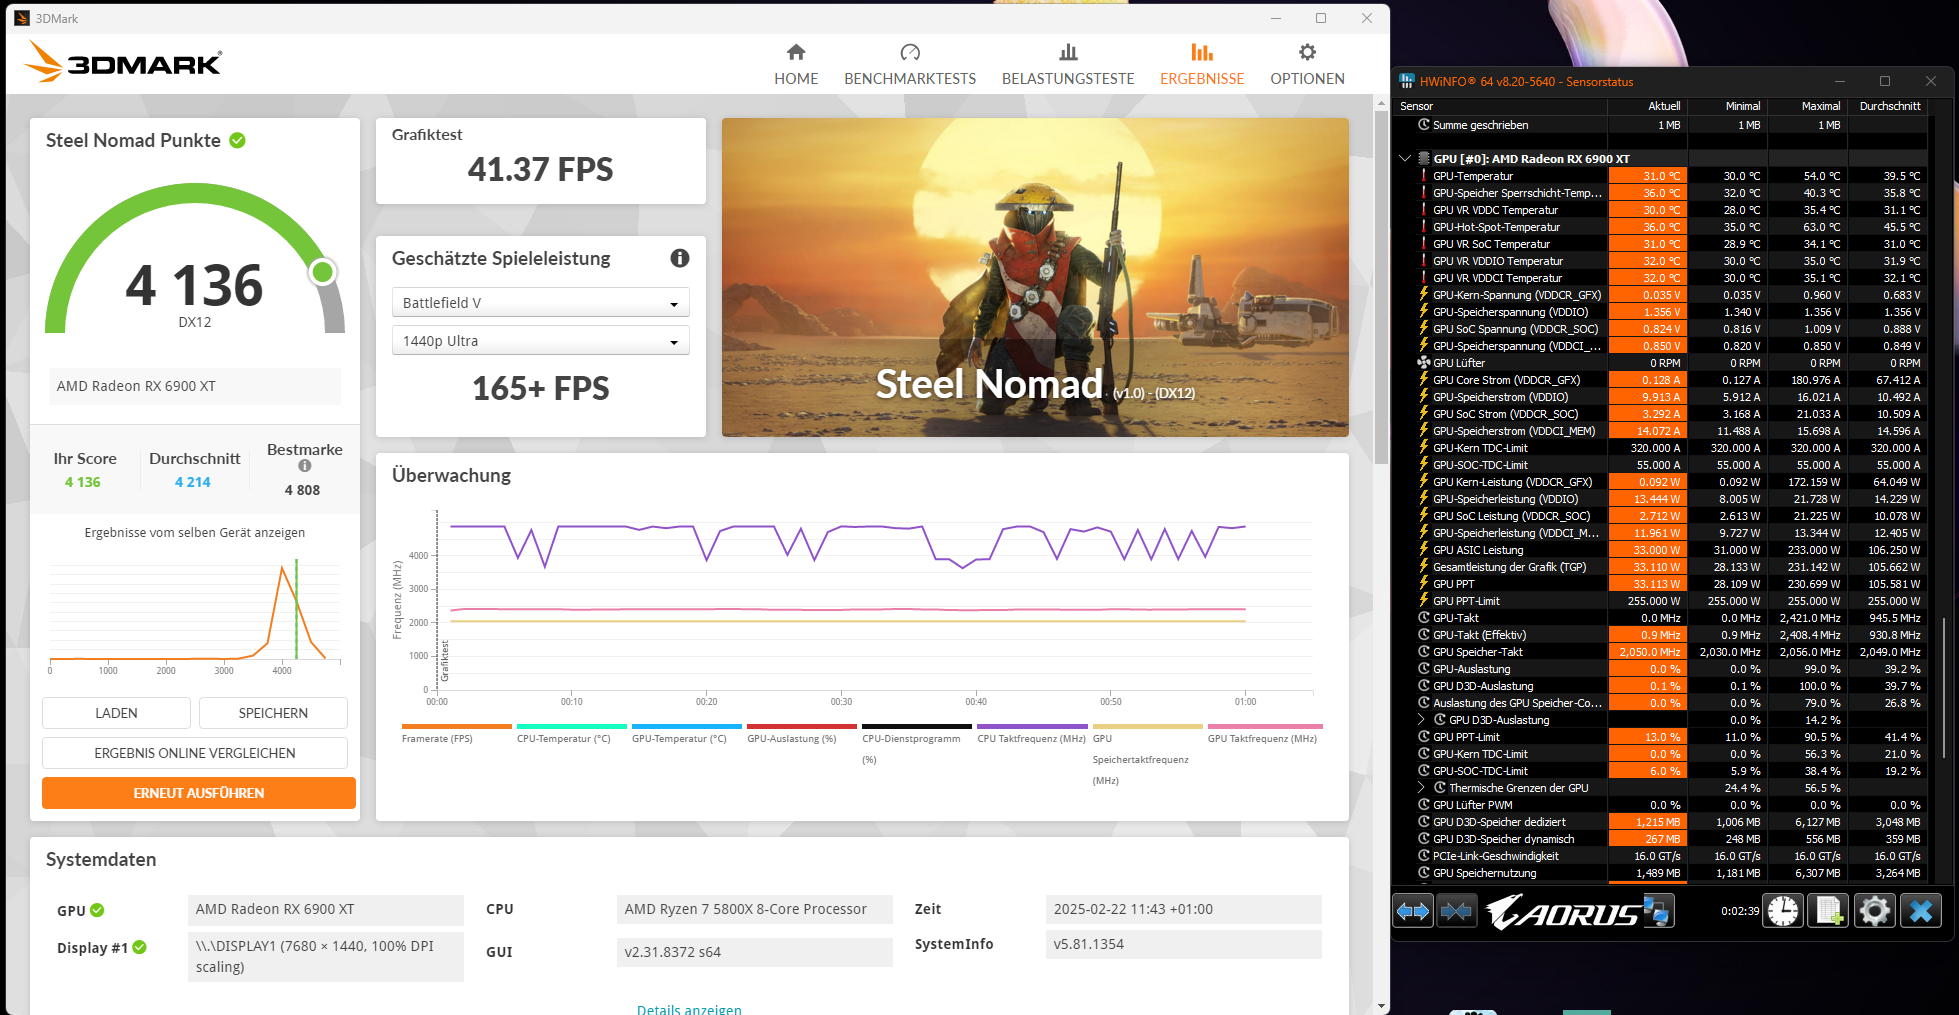Click the HWiNFO app icon in its title bar
Screen dimensions: 1959x1015
point(1407,81)
